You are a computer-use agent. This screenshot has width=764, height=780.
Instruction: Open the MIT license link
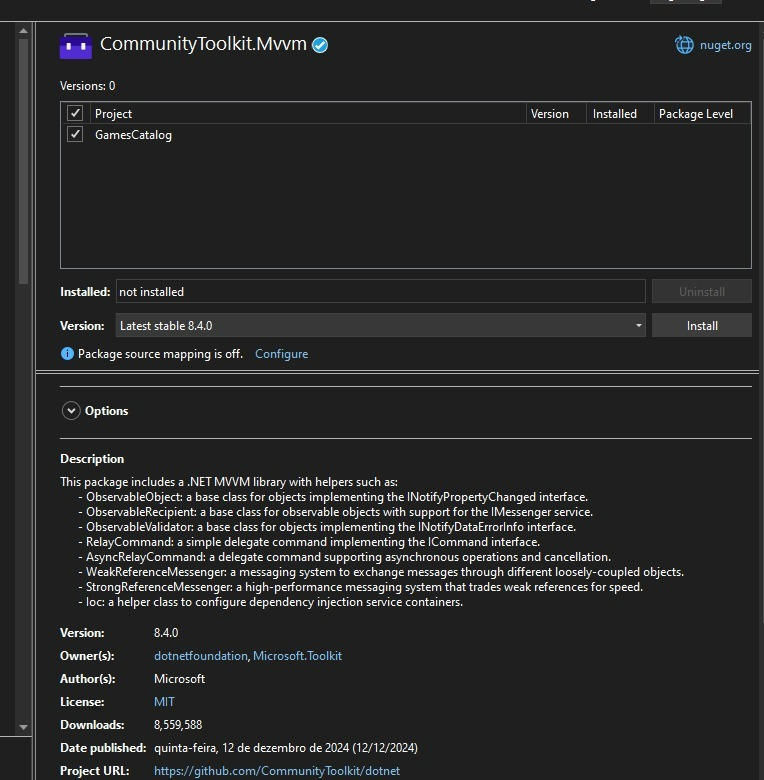point(164,702)
